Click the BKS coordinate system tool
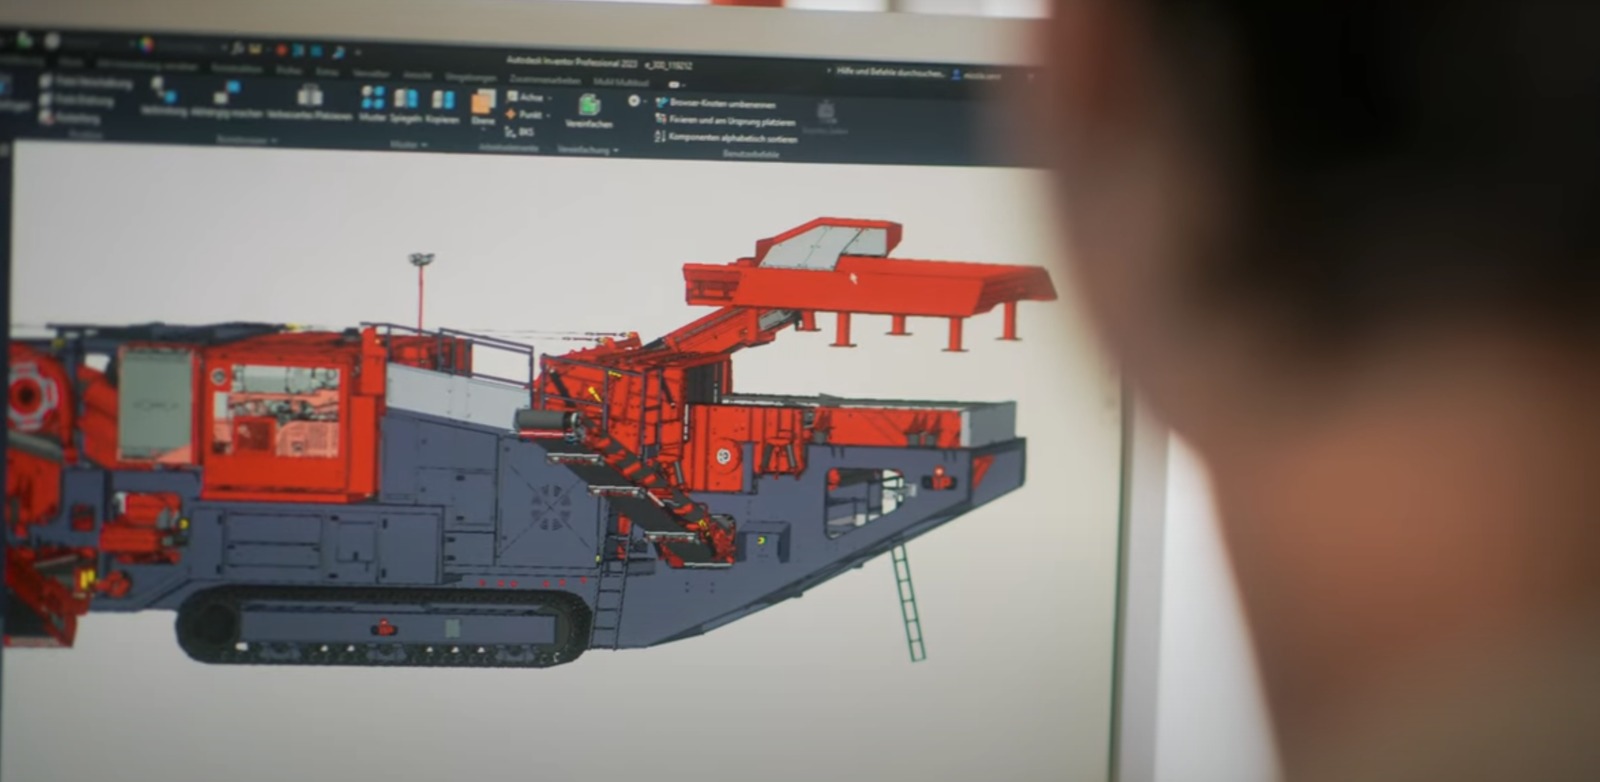This screenshot has width=1600, height=782. 520,131
